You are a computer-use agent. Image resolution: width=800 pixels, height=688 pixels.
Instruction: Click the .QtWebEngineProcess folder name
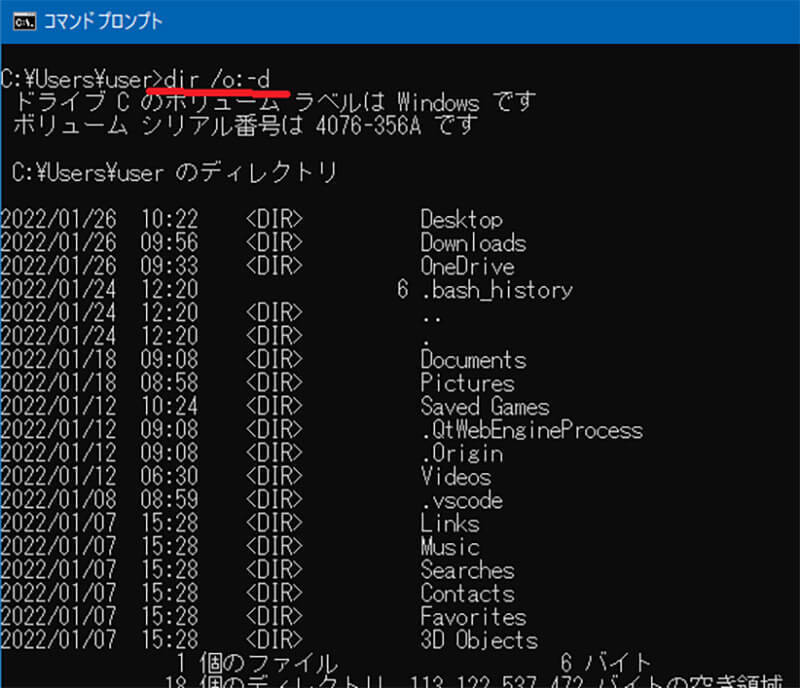(x=531, y=430)
